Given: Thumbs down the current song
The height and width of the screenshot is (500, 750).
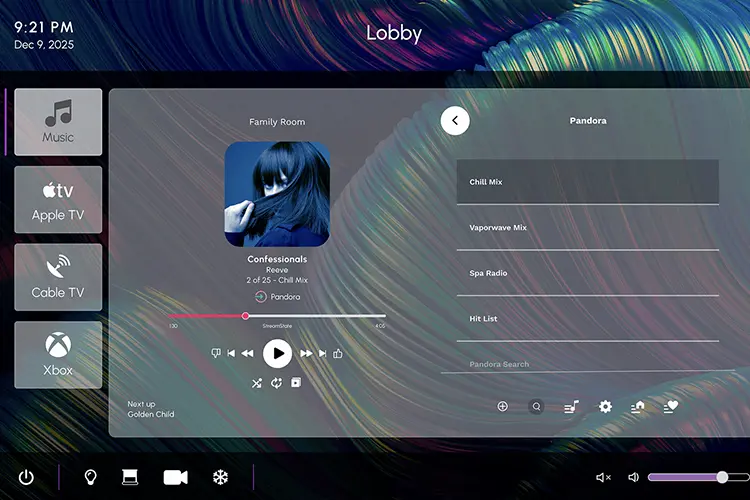Looking at the screenshot, I should (x=216, y=353).
